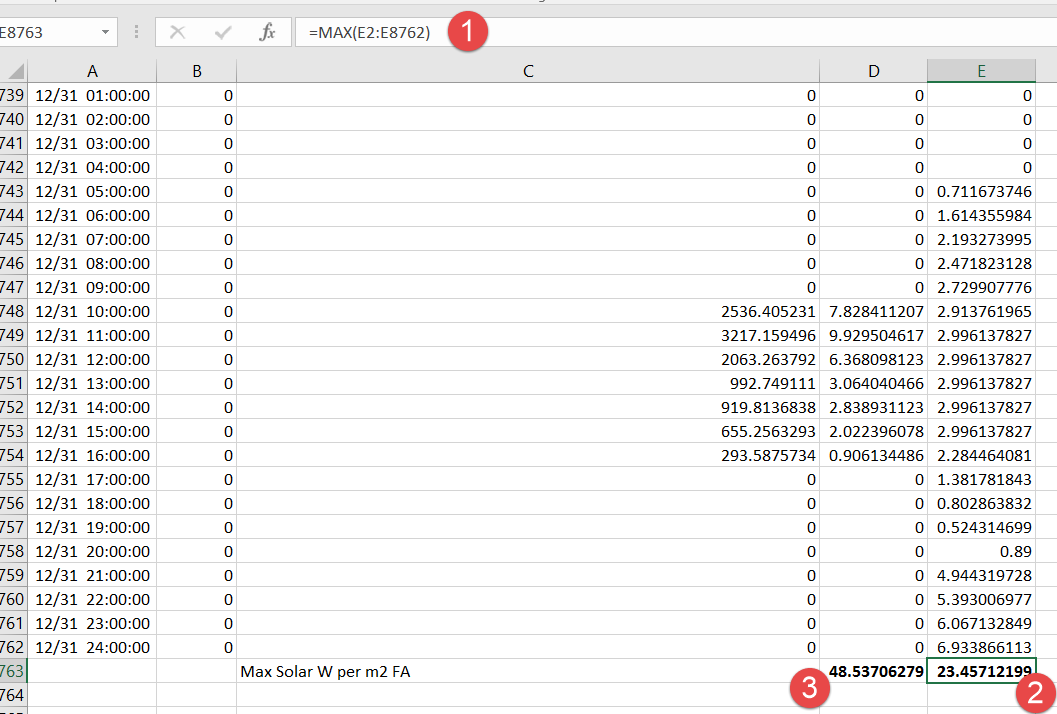Select cell value 2.284464081
The width and height of the screenshot is (1057, 714).
(x=984, y=456)
